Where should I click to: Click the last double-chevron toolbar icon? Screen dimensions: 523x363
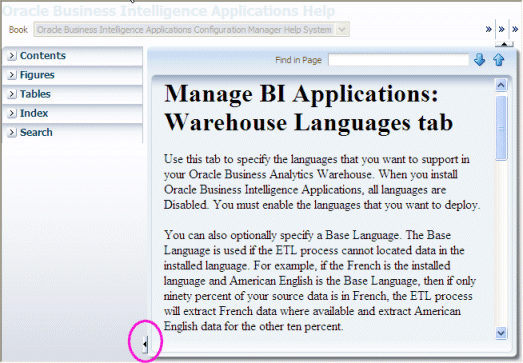pyautogui.click(x=515, y=29)
